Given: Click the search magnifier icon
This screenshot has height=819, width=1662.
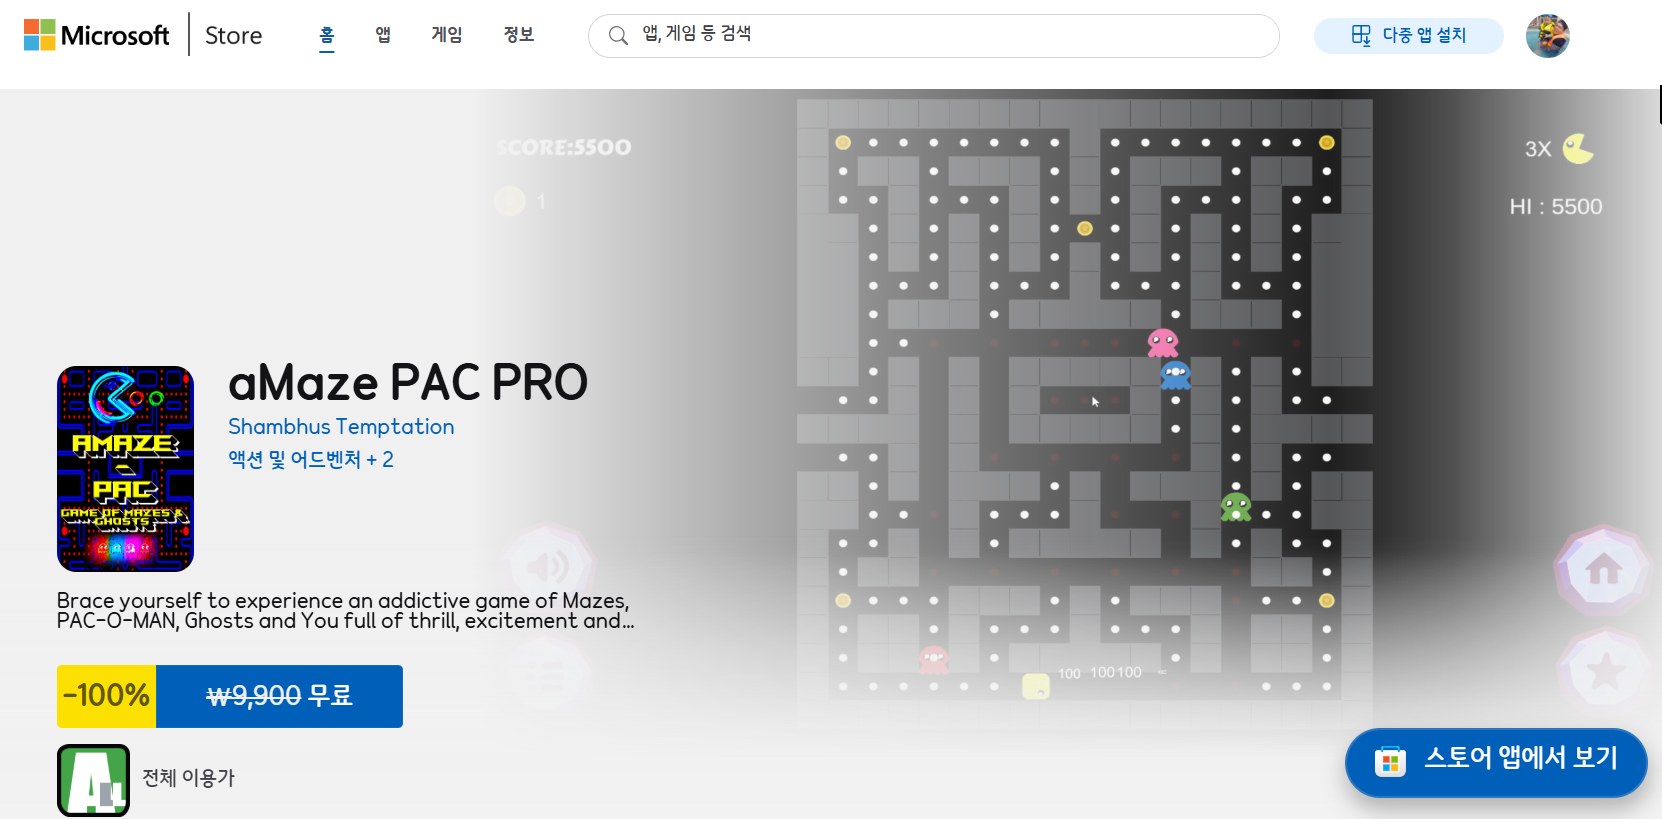Looking at the screenshot, I should (618, 36).
